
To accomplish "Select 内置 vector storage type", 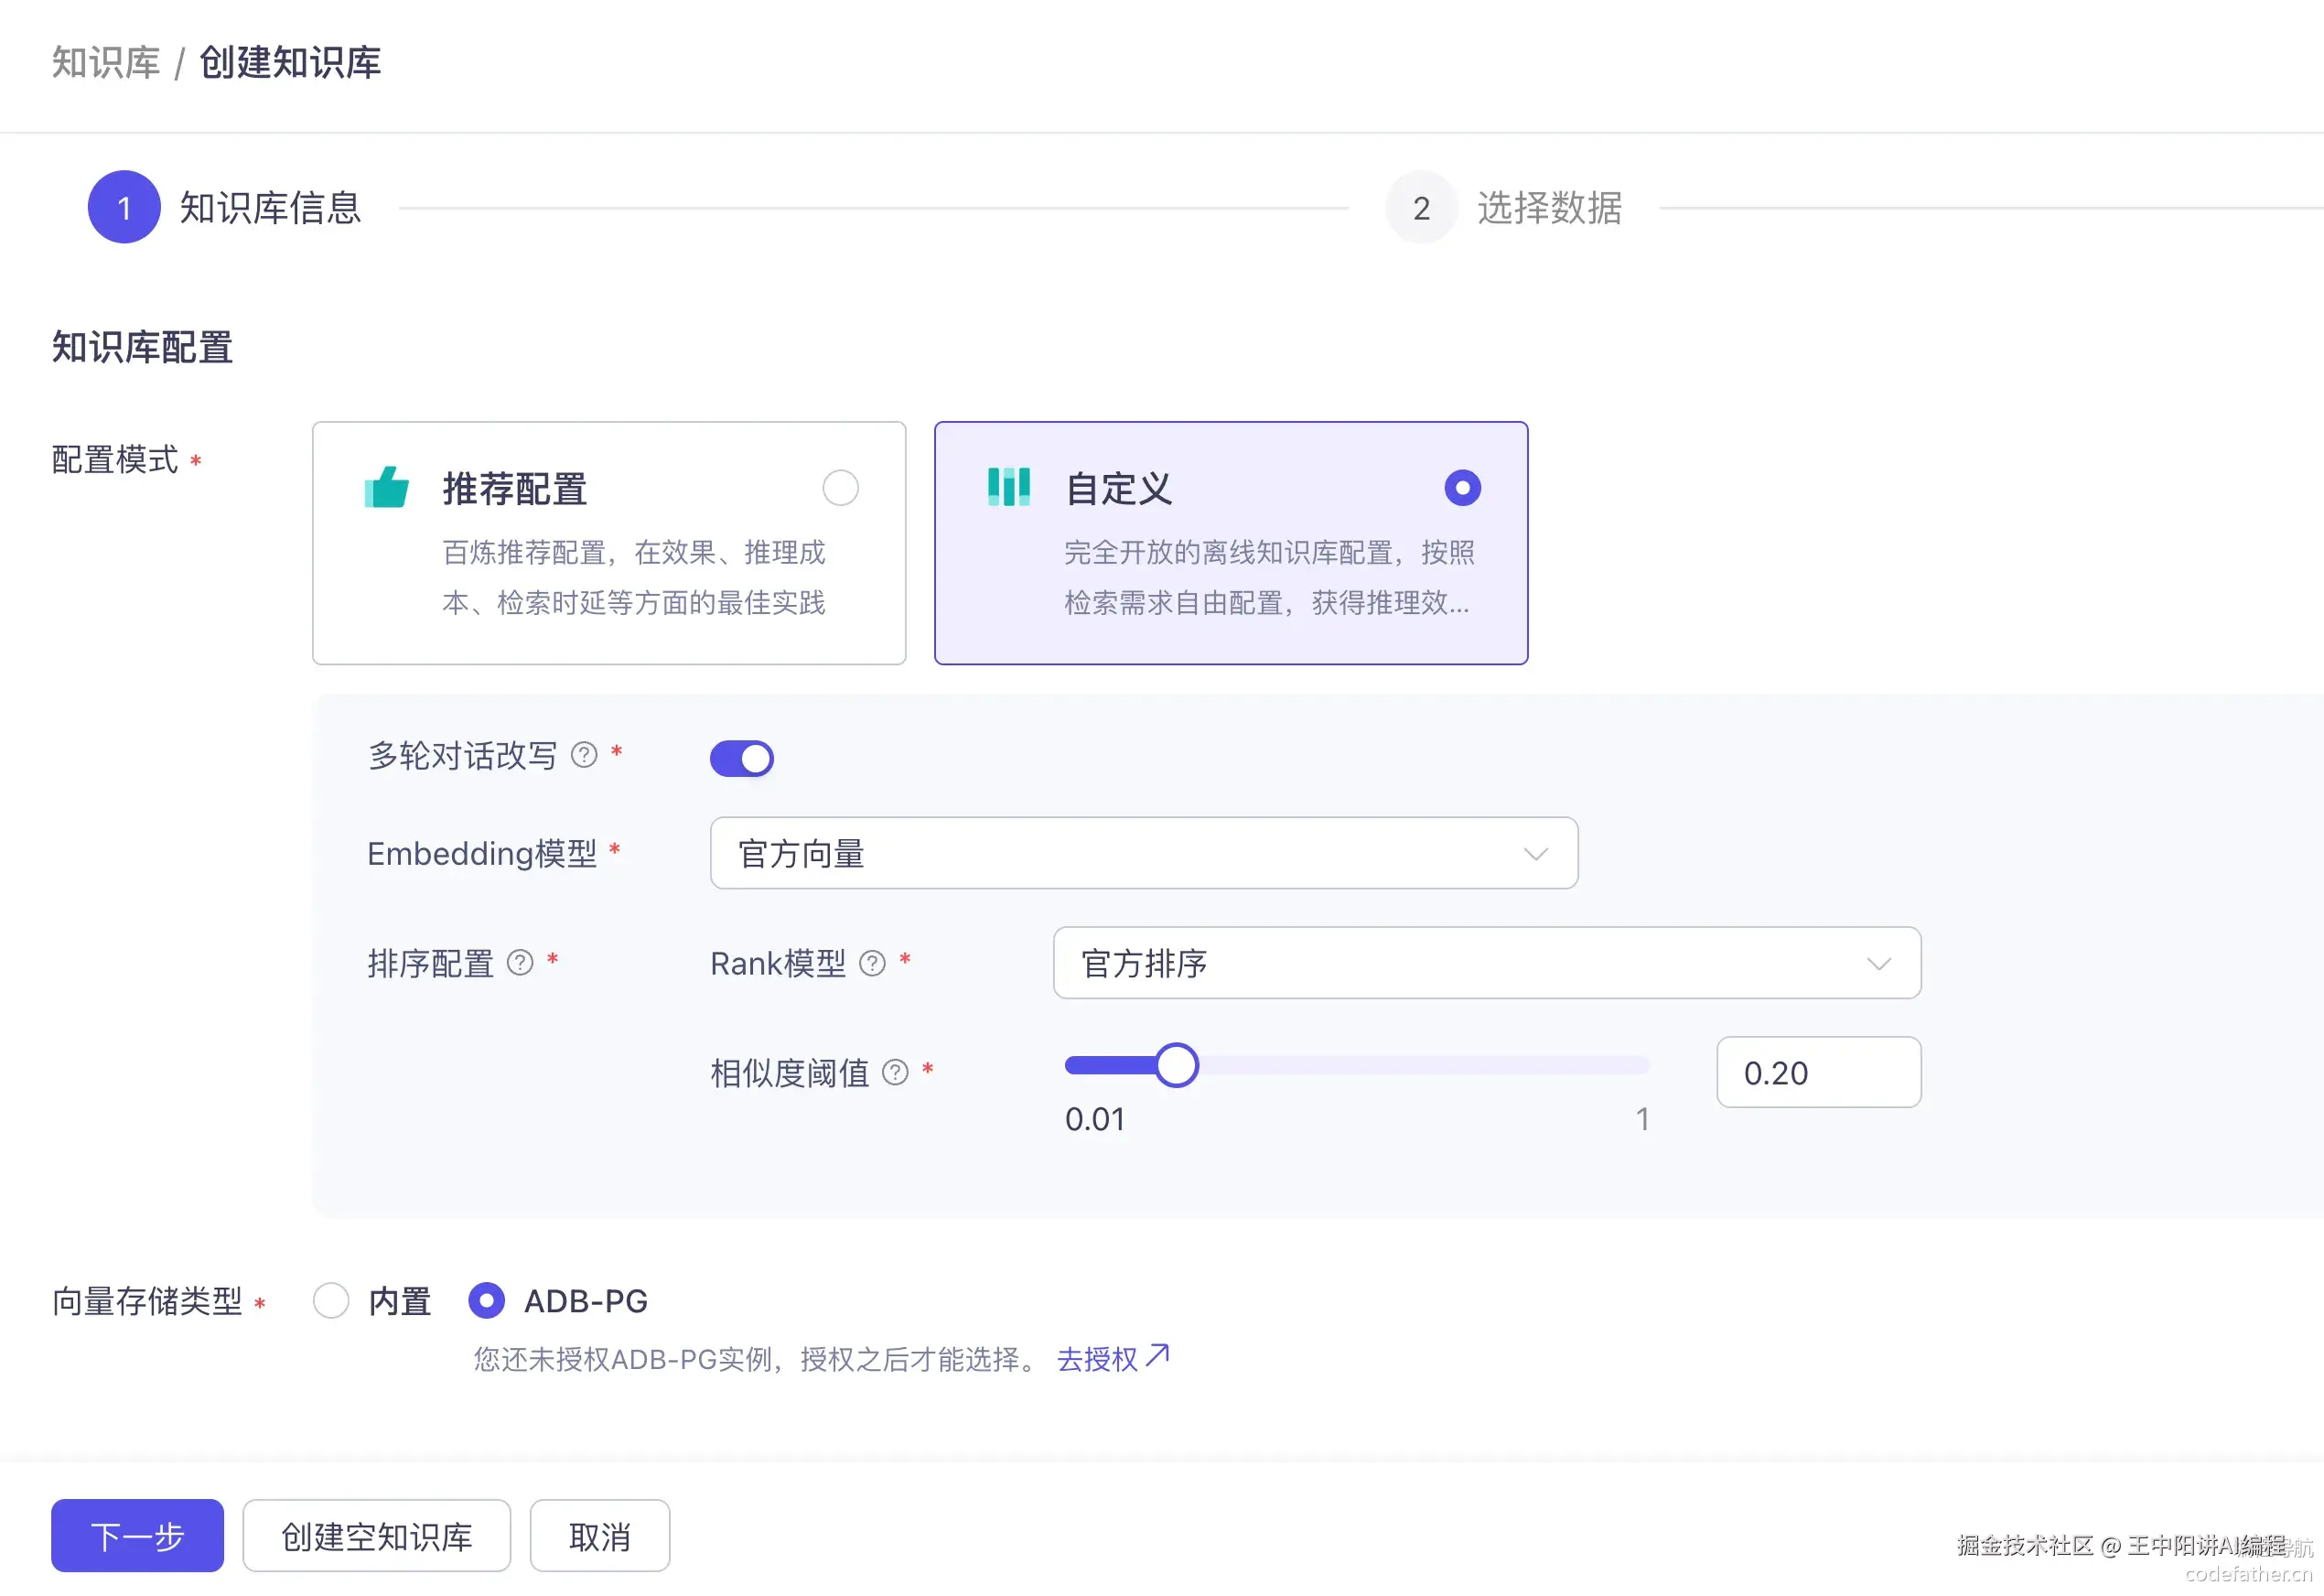I will [331, 1300].
